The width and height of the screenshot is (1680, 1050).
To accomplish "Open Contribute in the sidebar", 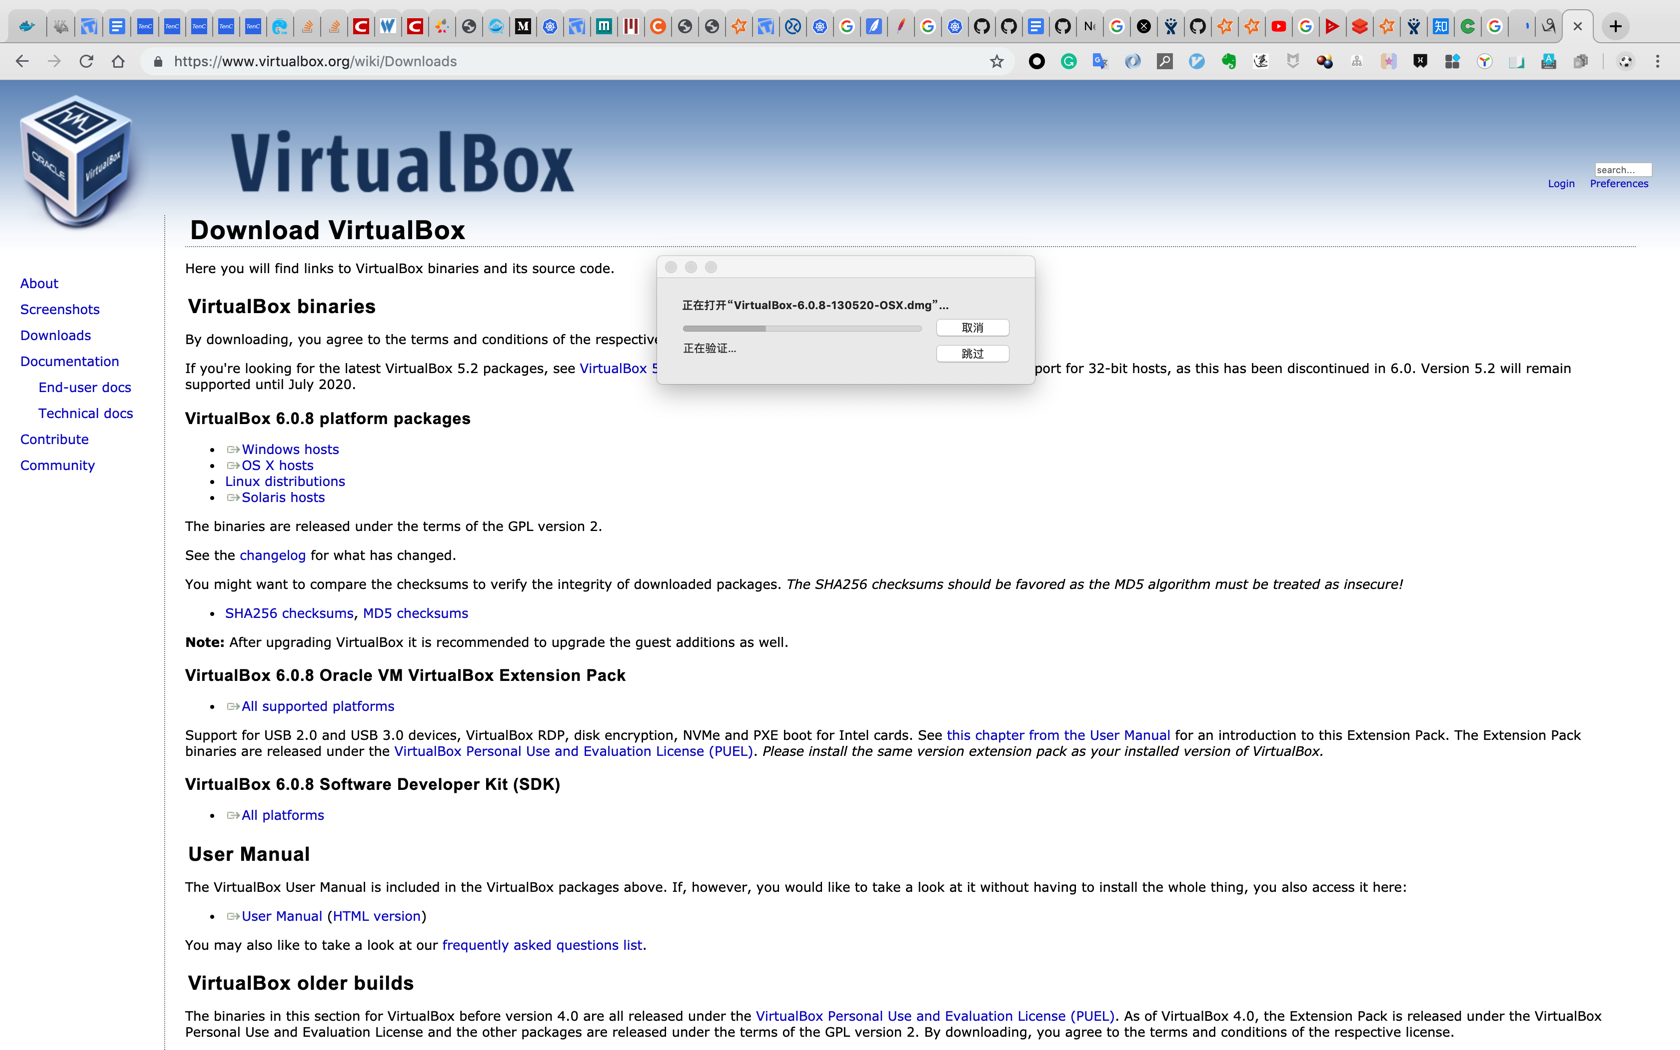I will point(54,440).
